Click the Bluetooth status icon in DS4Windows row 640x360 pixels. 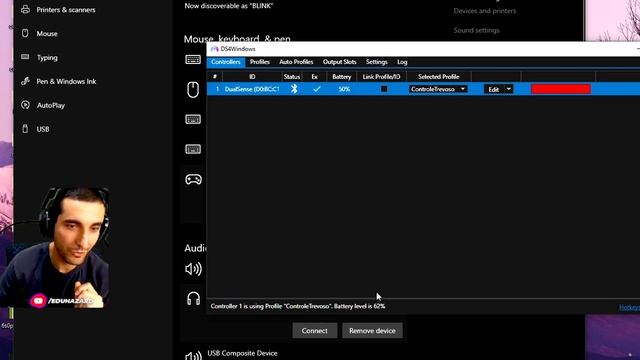(x=294, y=89)
